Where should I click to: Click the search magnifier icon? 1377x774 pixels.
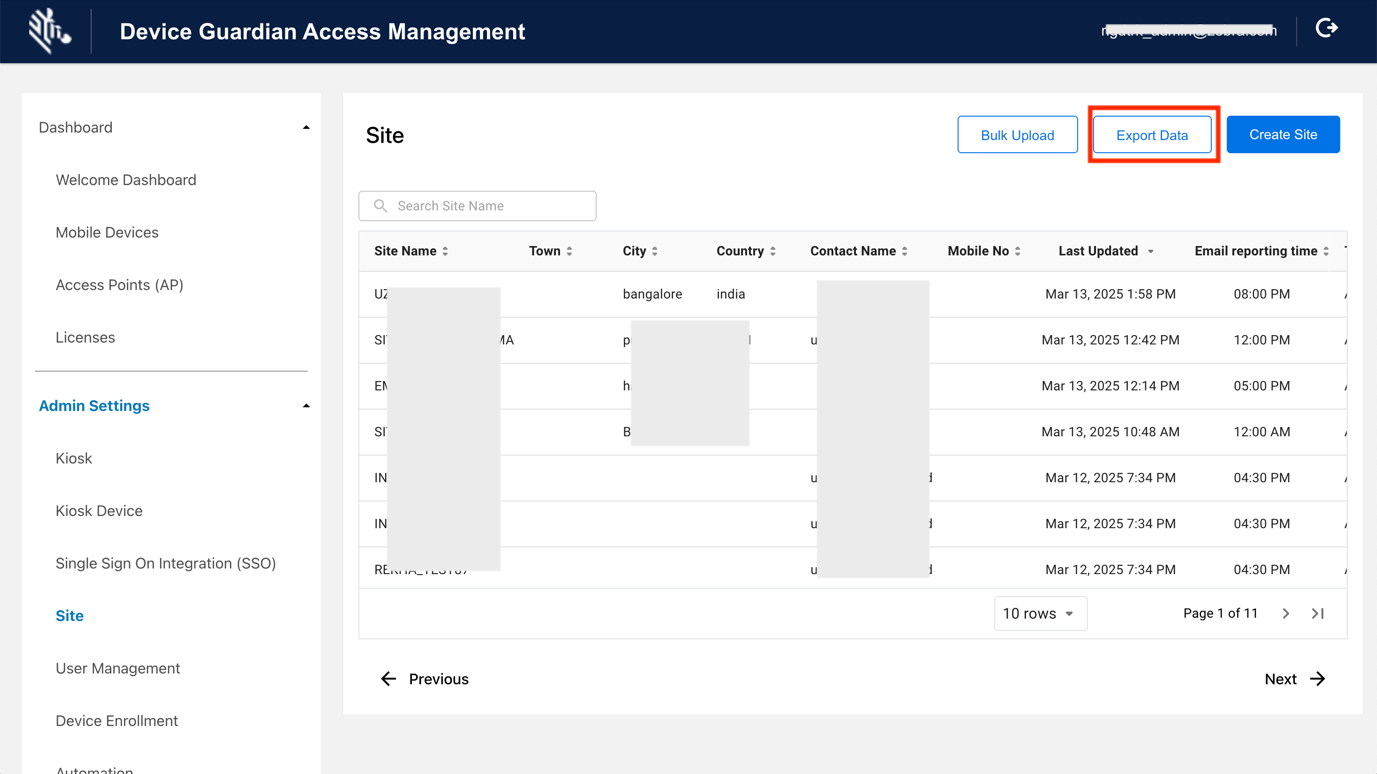click(380, 206)
